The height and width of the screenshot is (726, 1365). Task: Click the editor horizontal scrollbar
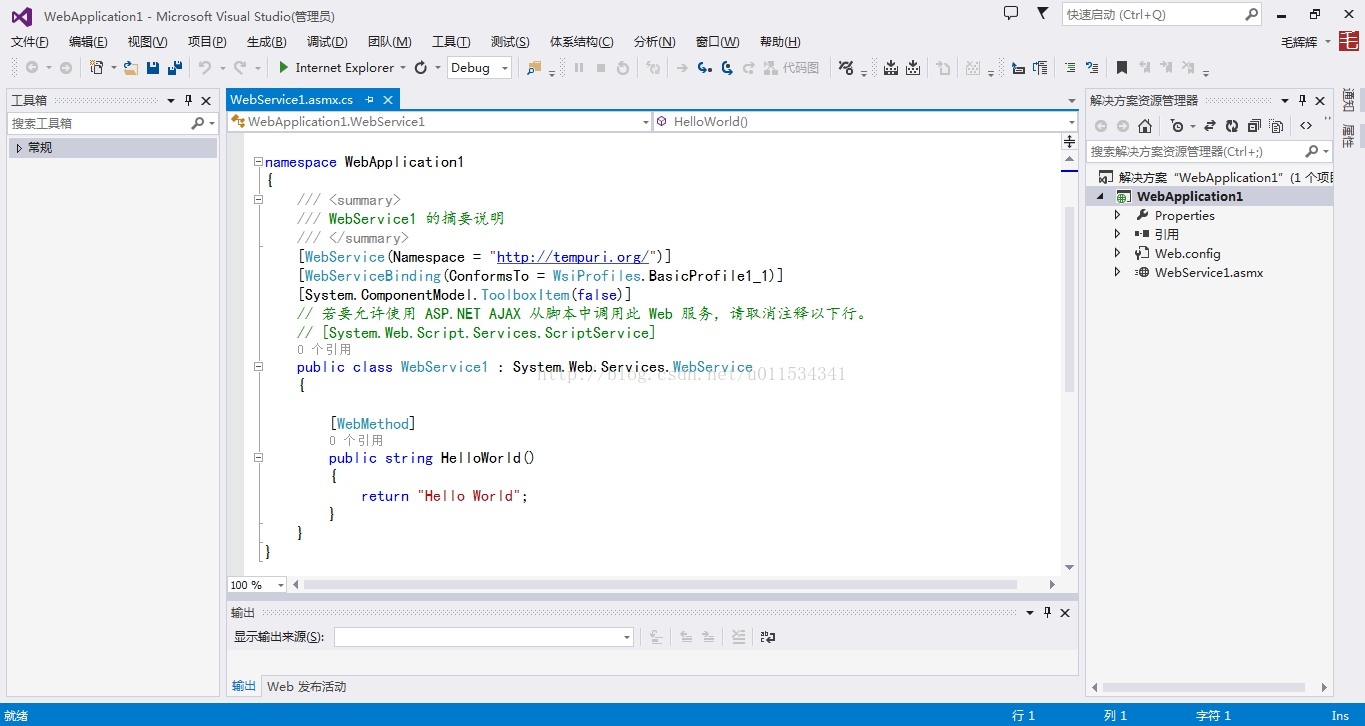660,585
